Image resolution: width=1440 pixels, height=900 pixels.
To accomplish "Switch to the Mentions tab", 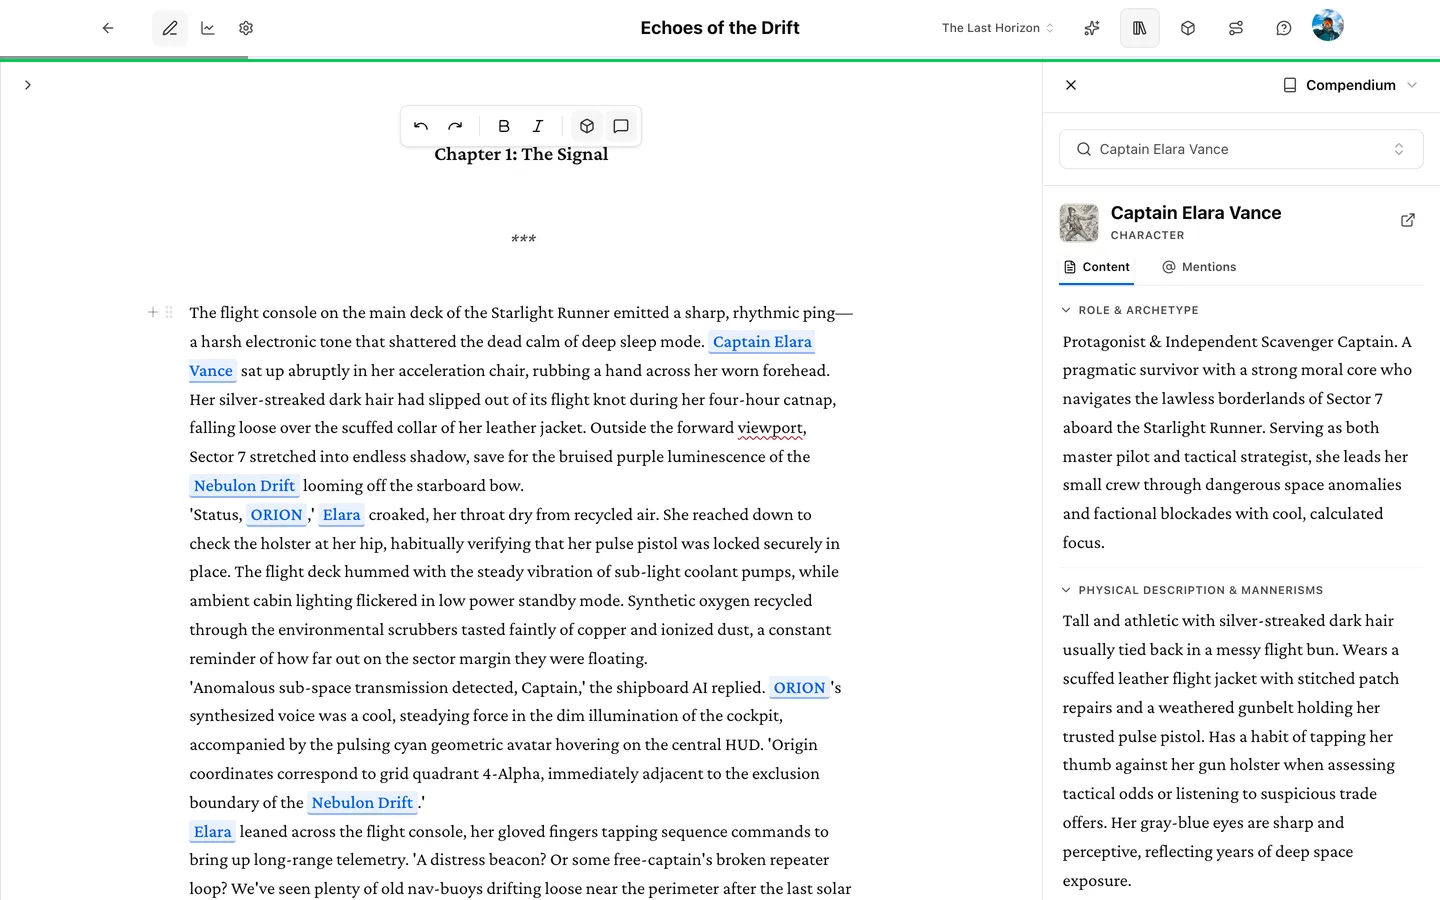I will pyautogui.click(x=1199, y=267).
